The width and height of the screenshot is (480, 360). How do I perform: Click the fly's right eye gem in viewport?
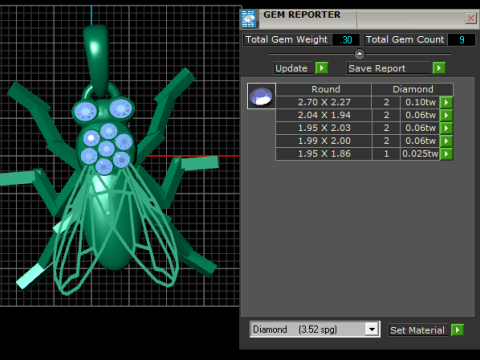pos(121,108)
